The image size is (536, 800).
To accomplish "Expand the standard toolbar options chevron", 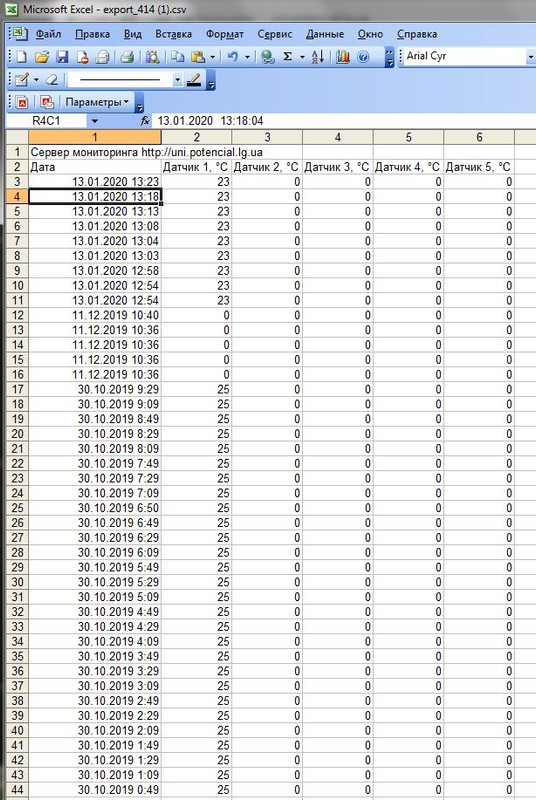I will click(x=389, y=57).
